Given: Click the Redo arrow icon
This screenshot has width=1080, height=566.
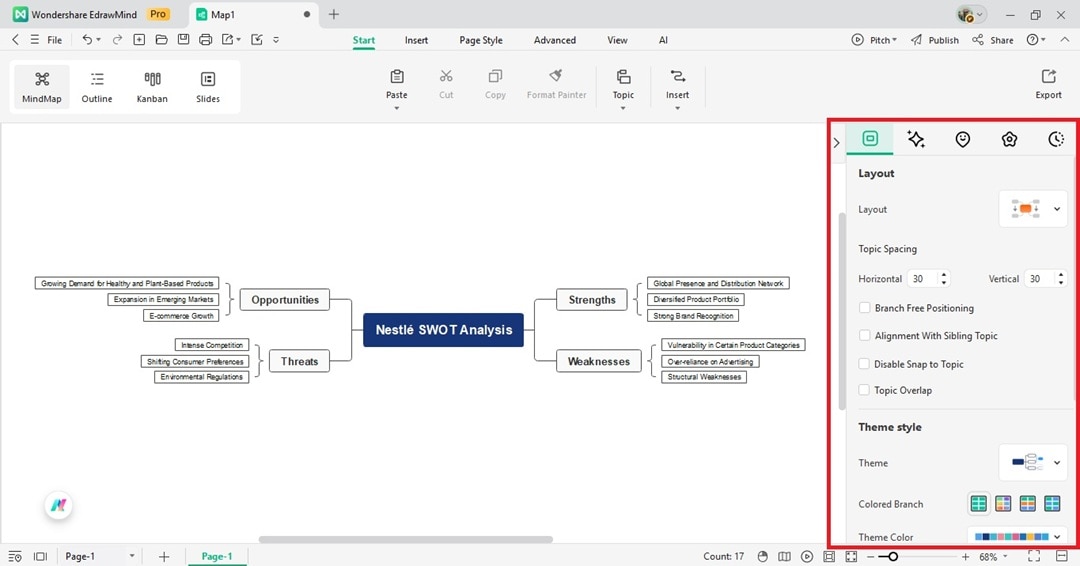Looking at the screenshot, I should 117,40.
